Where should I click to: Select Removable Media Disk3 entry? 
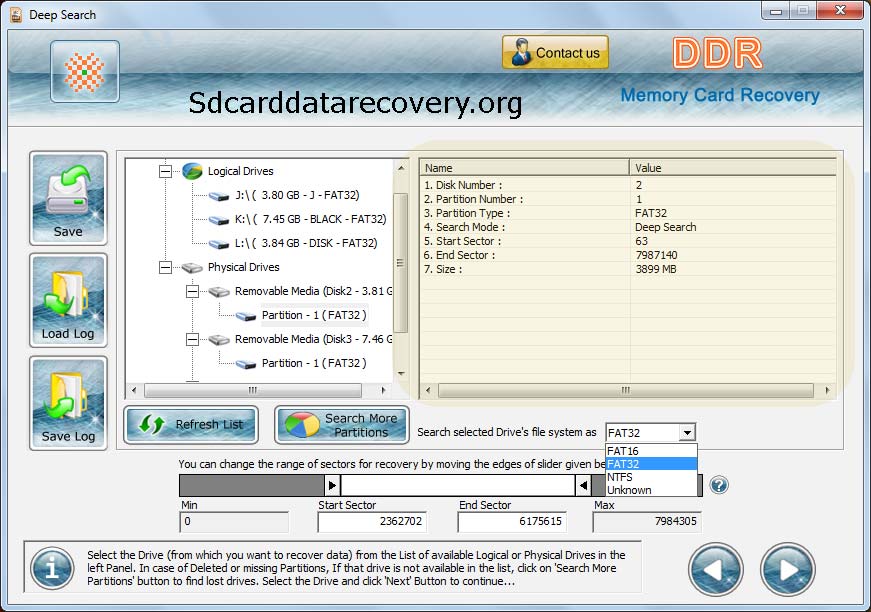point(313,339)
